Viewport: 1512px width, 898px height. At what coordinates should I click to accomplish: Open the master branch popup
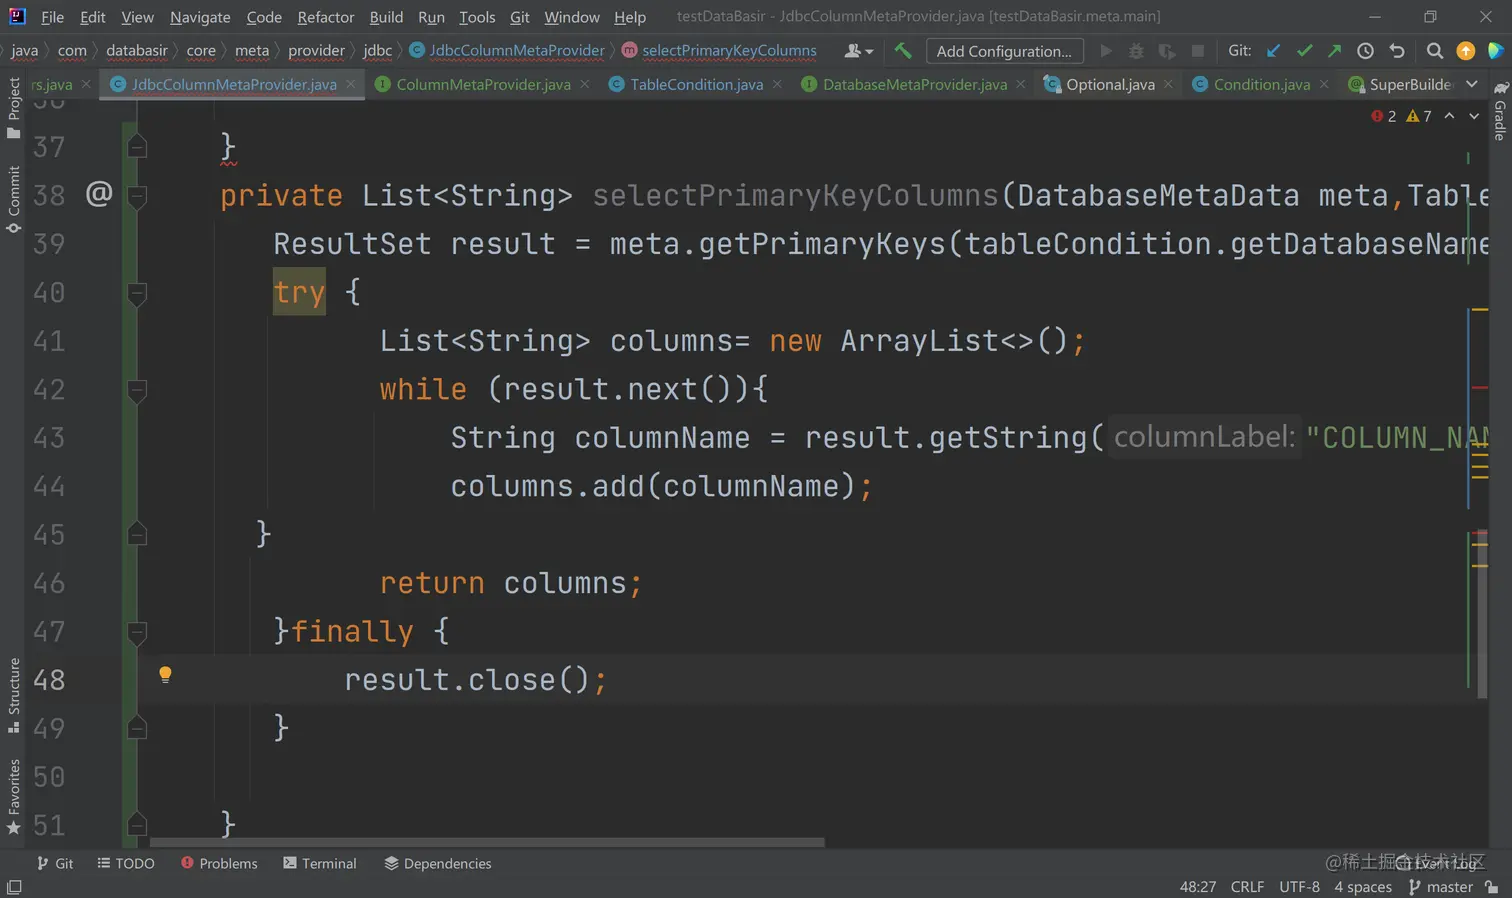pos(1441,887)
